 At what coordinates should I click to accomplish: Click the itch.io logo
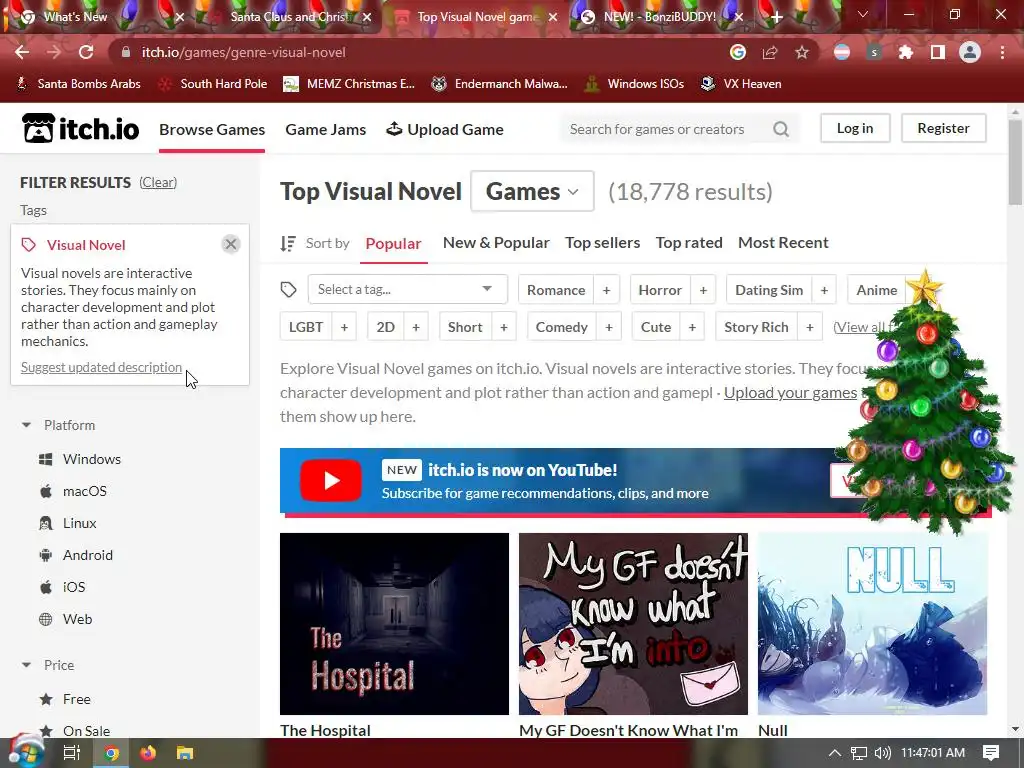(x=80, y=129)
